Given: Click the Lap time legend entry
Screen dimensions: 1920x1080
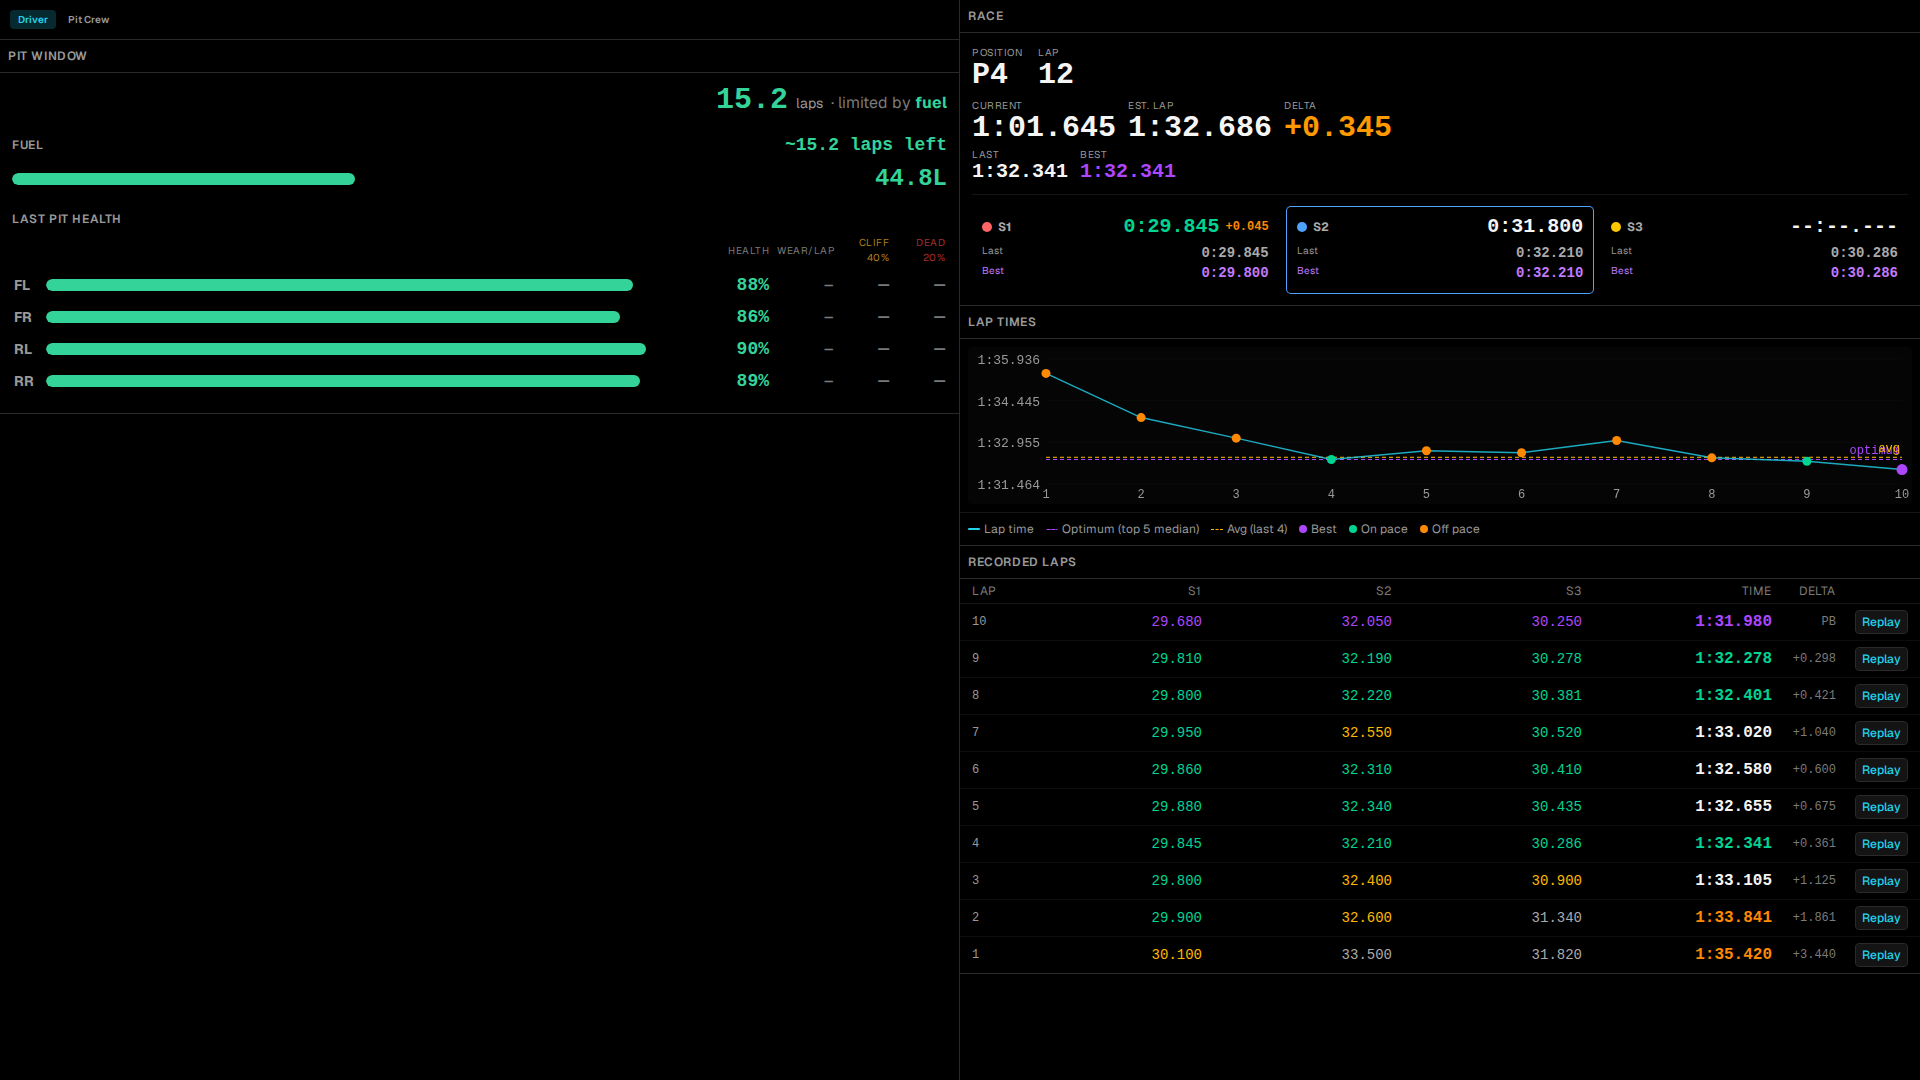Looking at the screenshot, I should pos(1001,529).
